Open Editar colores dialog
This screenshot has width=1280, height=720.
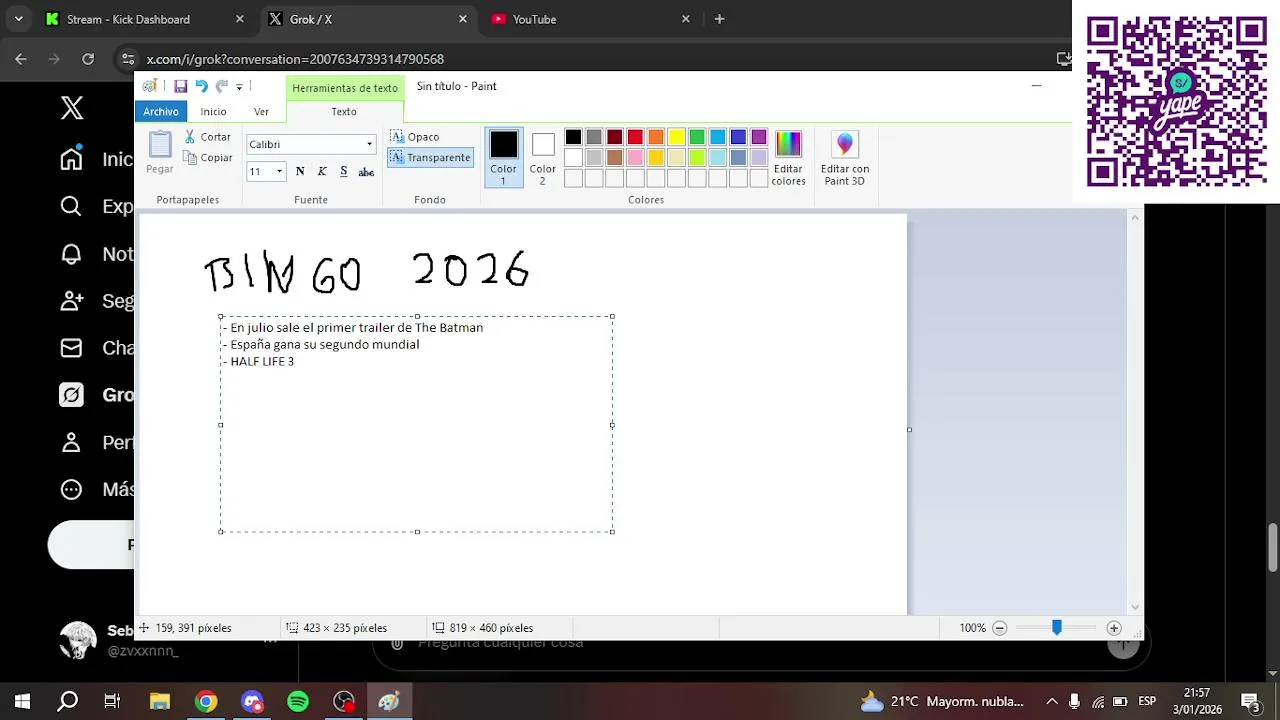[x=788, y=158]
